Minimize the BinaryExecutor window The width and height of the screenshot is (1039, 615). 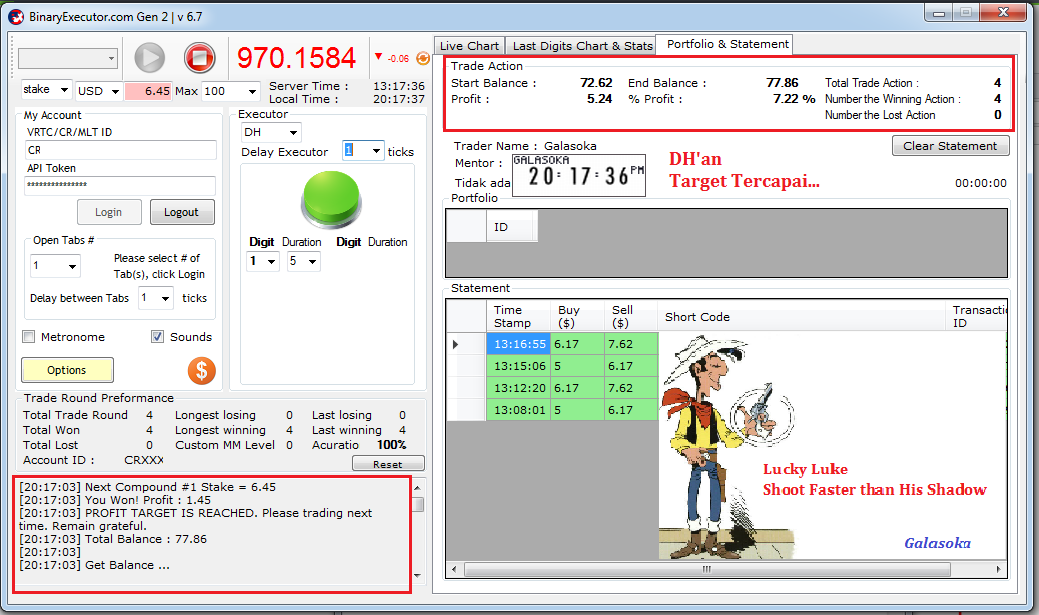click(938, 13)
